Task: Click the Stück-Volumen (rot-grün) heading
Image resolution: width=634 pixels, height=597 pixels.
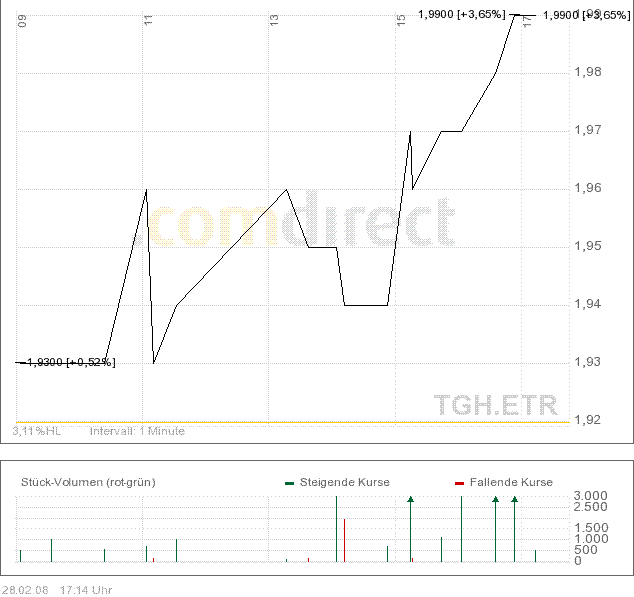Action: pyautogui.click(x=88, y=482)
